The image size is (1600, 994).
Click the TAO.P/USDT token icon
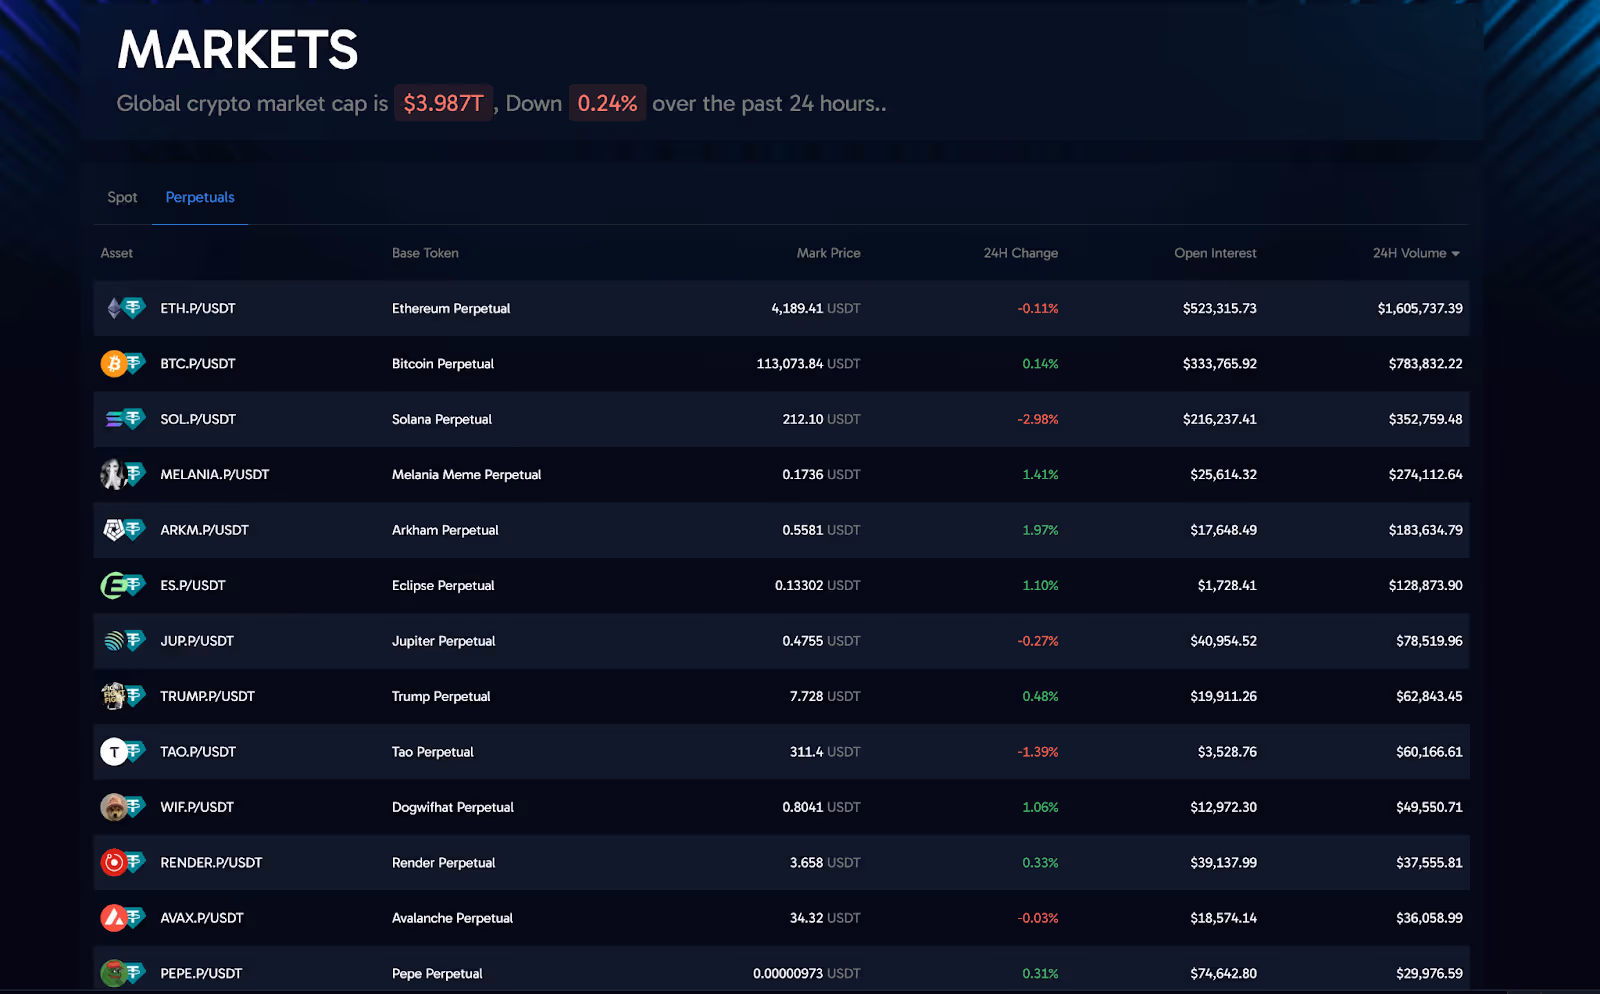click(x=124, y=751)
